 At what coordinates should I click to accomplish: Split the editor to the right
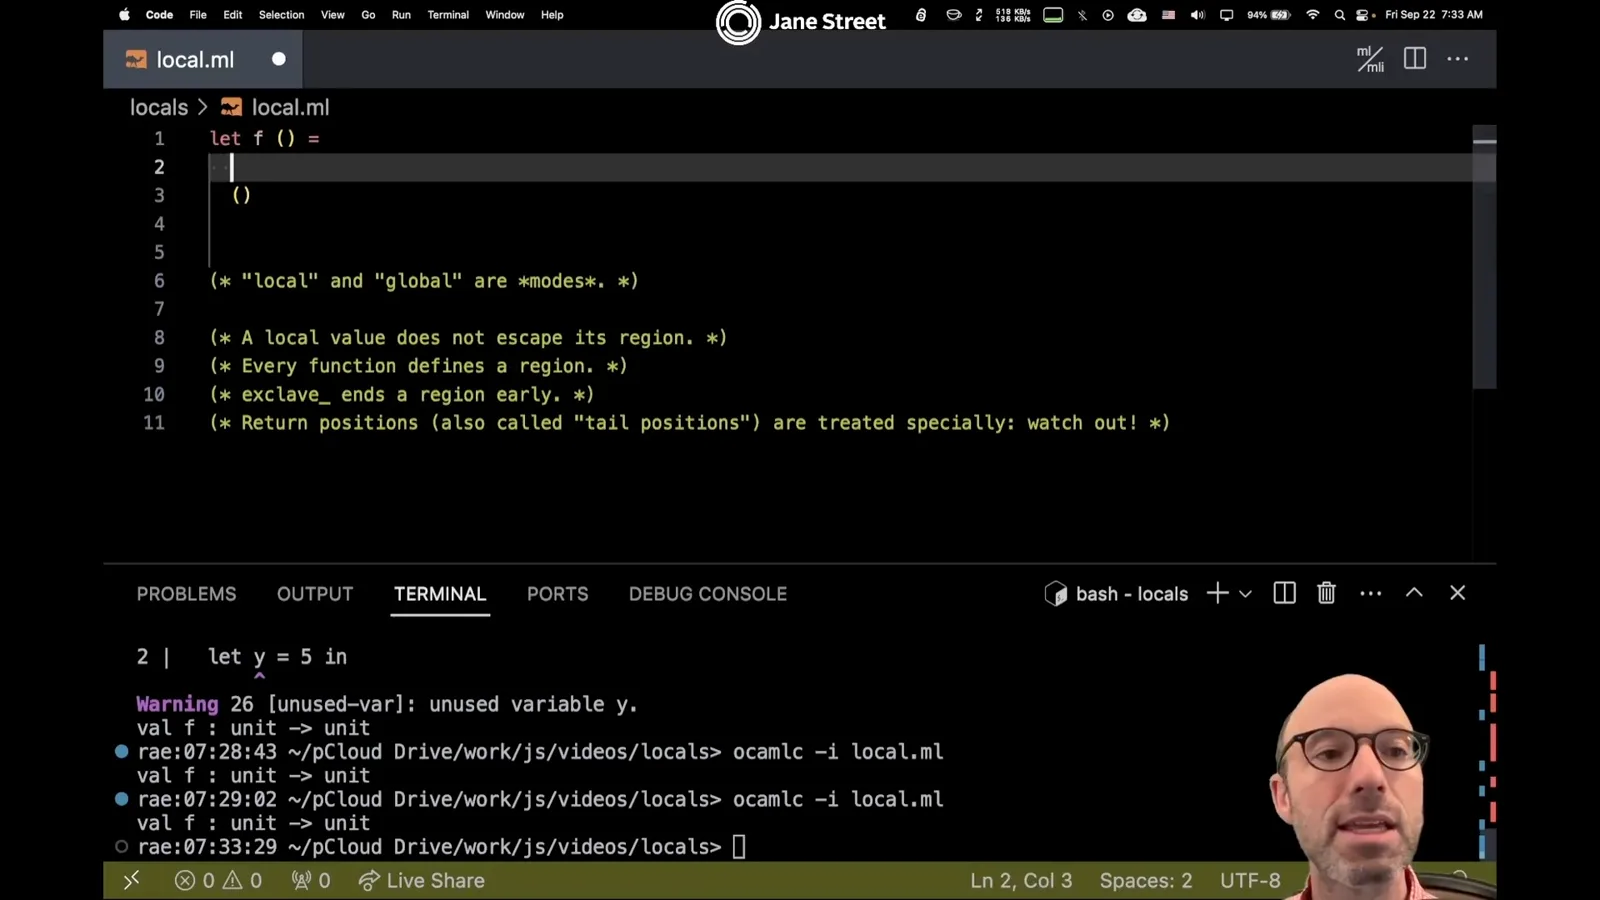click(x=1415, y=58)
